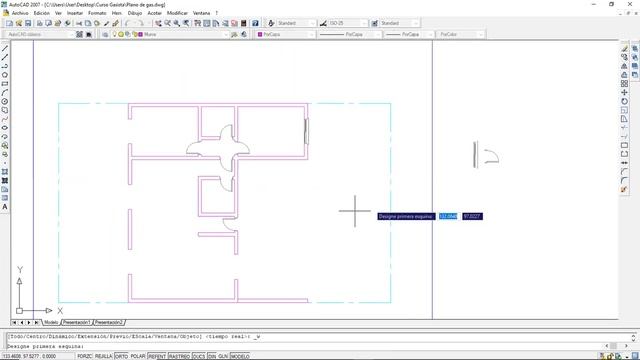Toggle REFENT object snap

coord(157,356)
